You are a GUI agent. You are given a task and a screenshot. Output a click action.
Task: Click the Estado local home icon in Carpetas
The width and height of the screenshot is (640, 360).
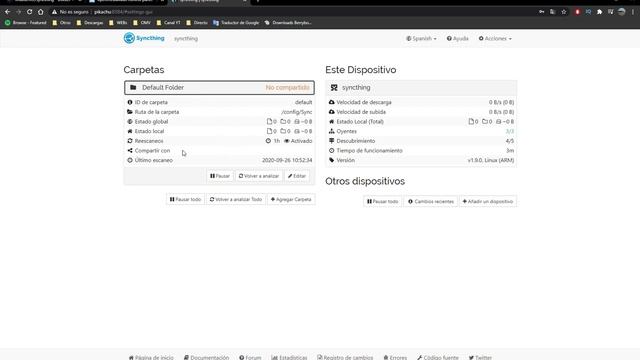point(130,131)
